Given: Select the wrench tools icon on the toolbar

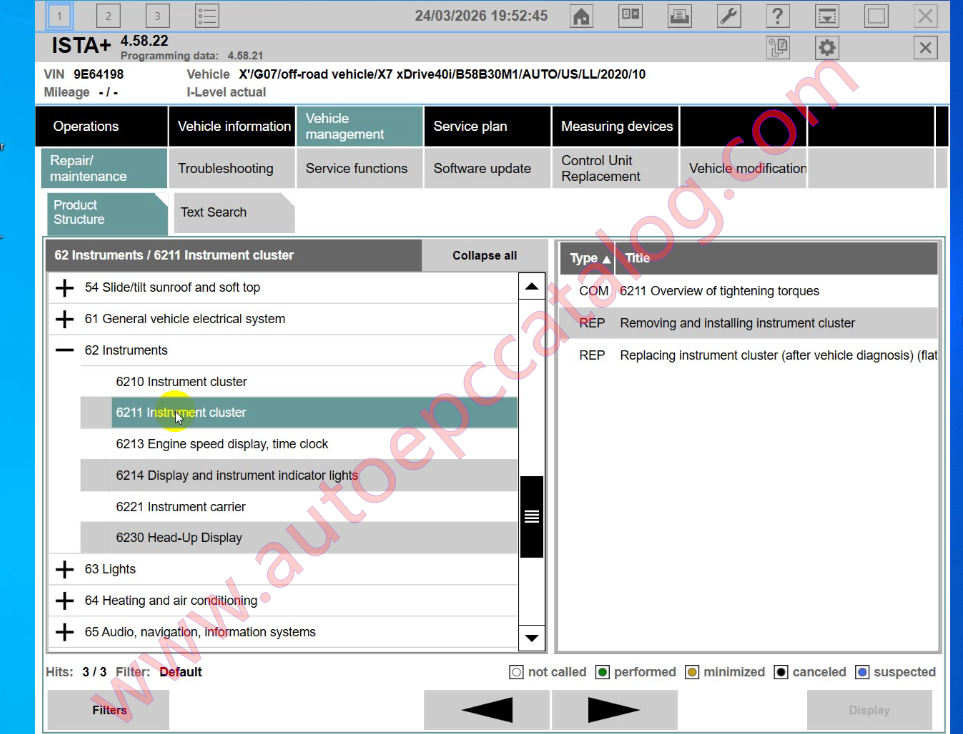Looking at the screenshot, I should coord(731,16).
